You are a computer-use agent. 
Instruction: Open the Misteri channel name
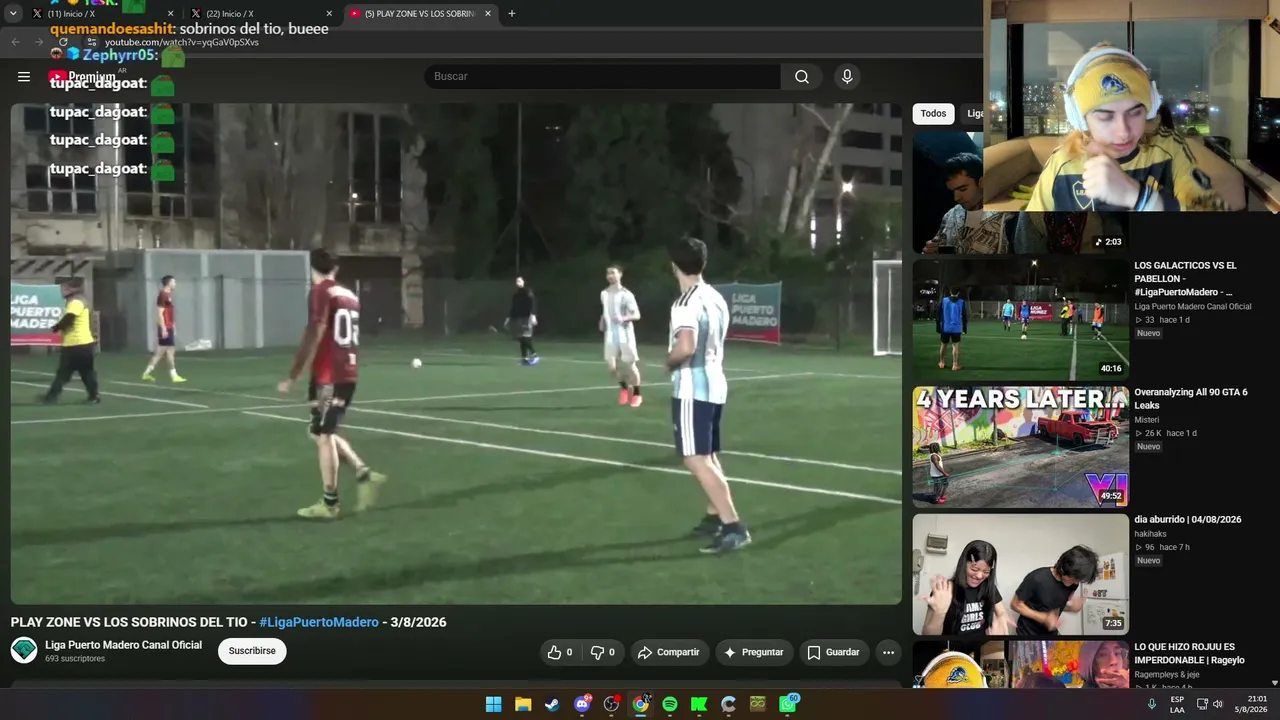pyautogui.click(x=1147, y=420)
